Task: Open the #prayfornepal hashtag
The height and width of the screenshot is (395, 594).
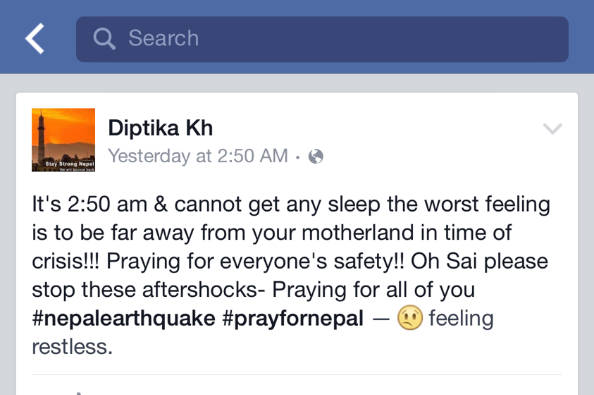Action: [x=293, y=318]
